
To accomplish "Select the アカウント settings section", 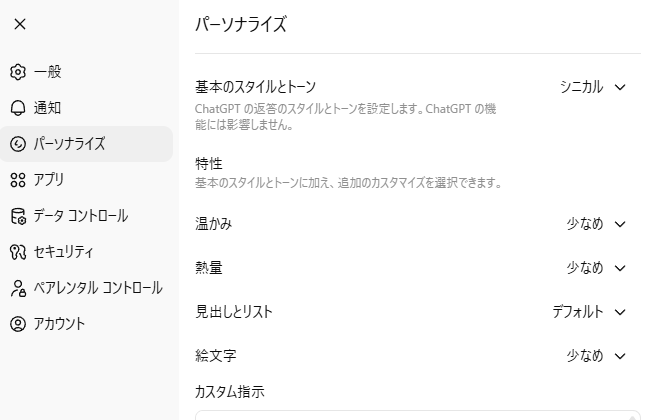I will click(x=60, y=324).
